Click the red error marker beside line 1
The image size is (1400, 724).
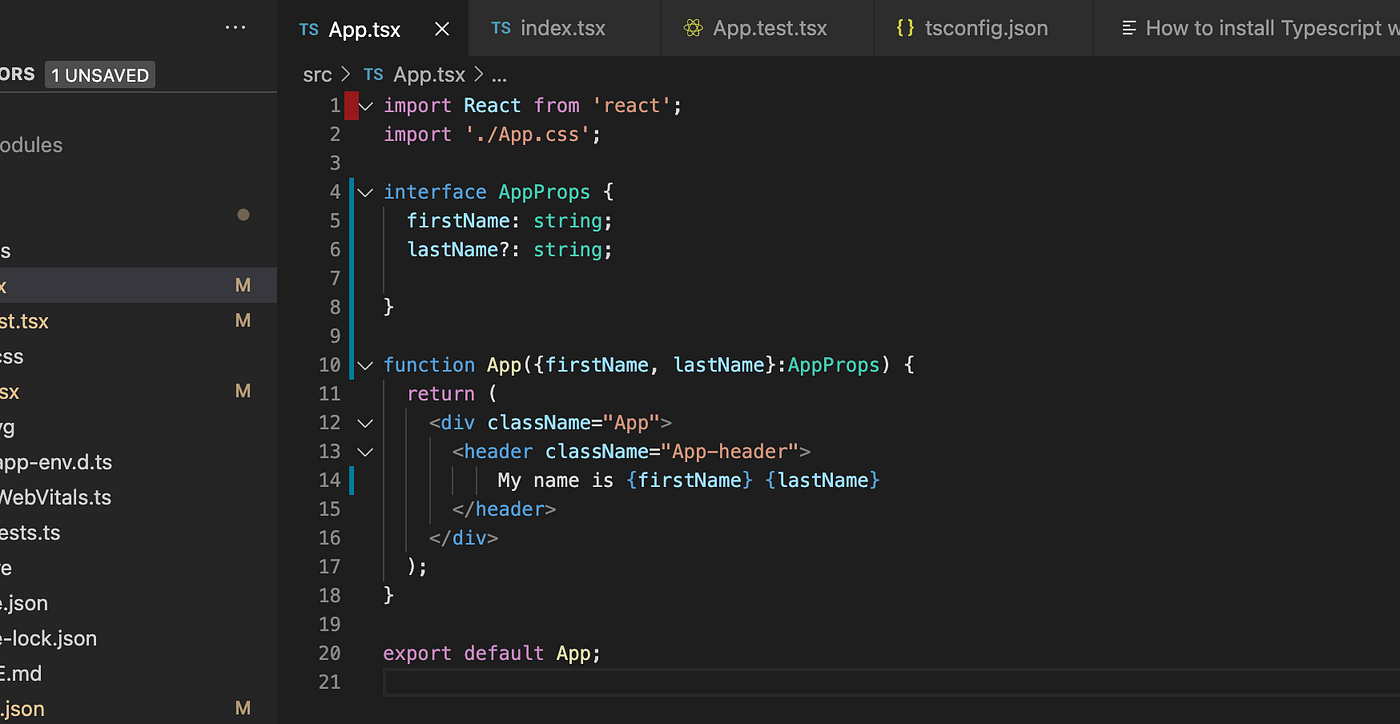point(351,104)
